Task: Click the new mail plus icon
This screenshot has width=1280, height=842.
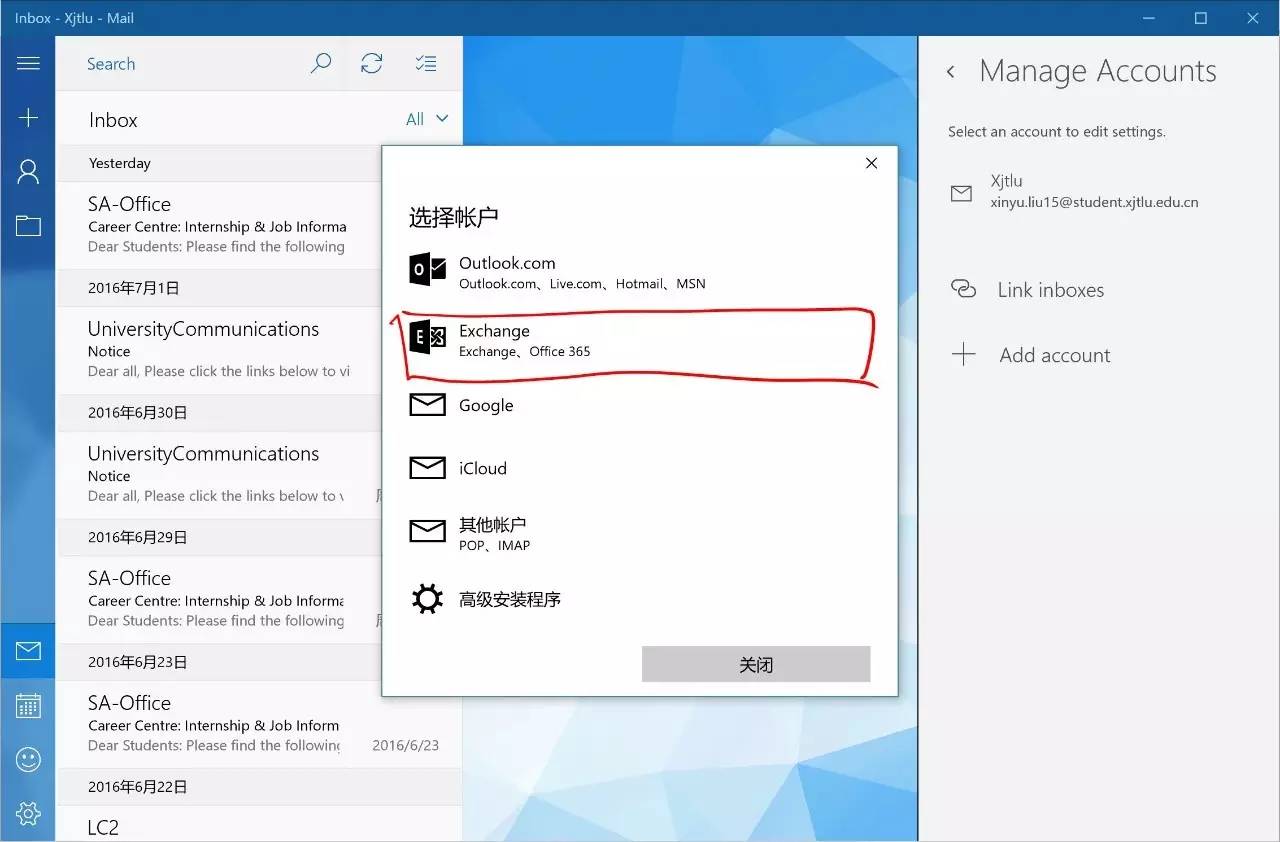Action: point(28,118)
